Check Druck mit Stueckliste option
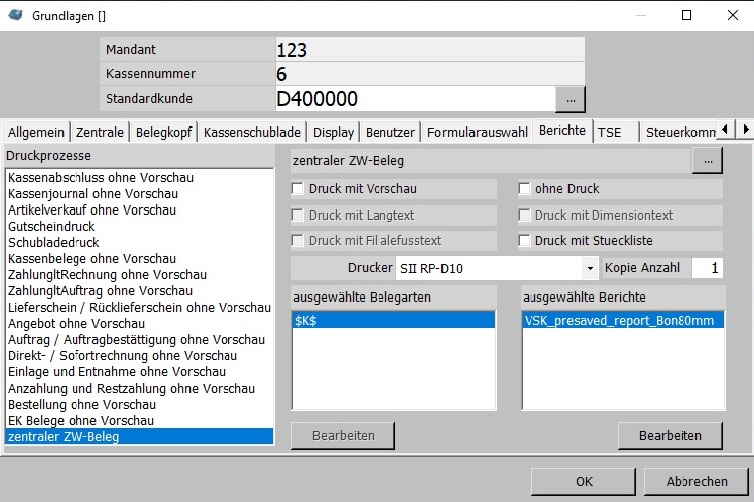The image size is (754, 502). 524,241
